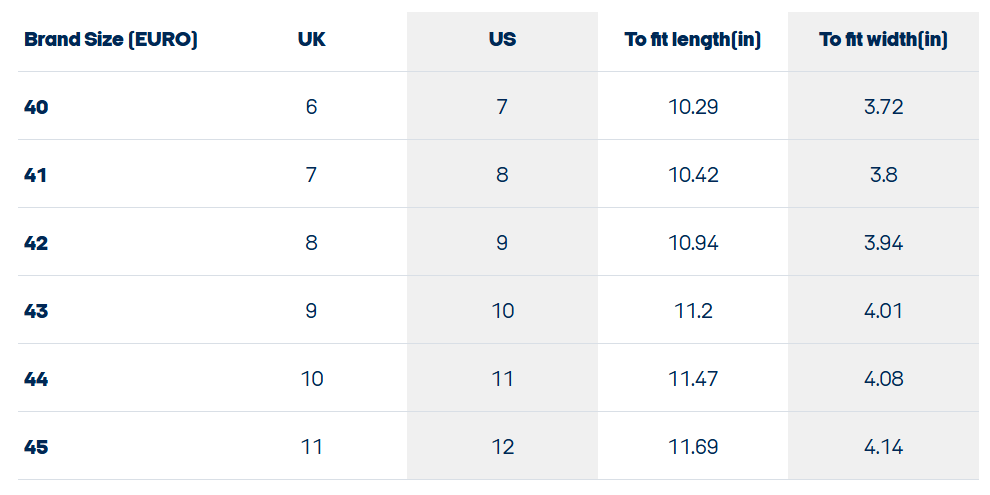The image size is (990, 495).
Task: Click the 10.94 length cell
Action: (693, 243)
